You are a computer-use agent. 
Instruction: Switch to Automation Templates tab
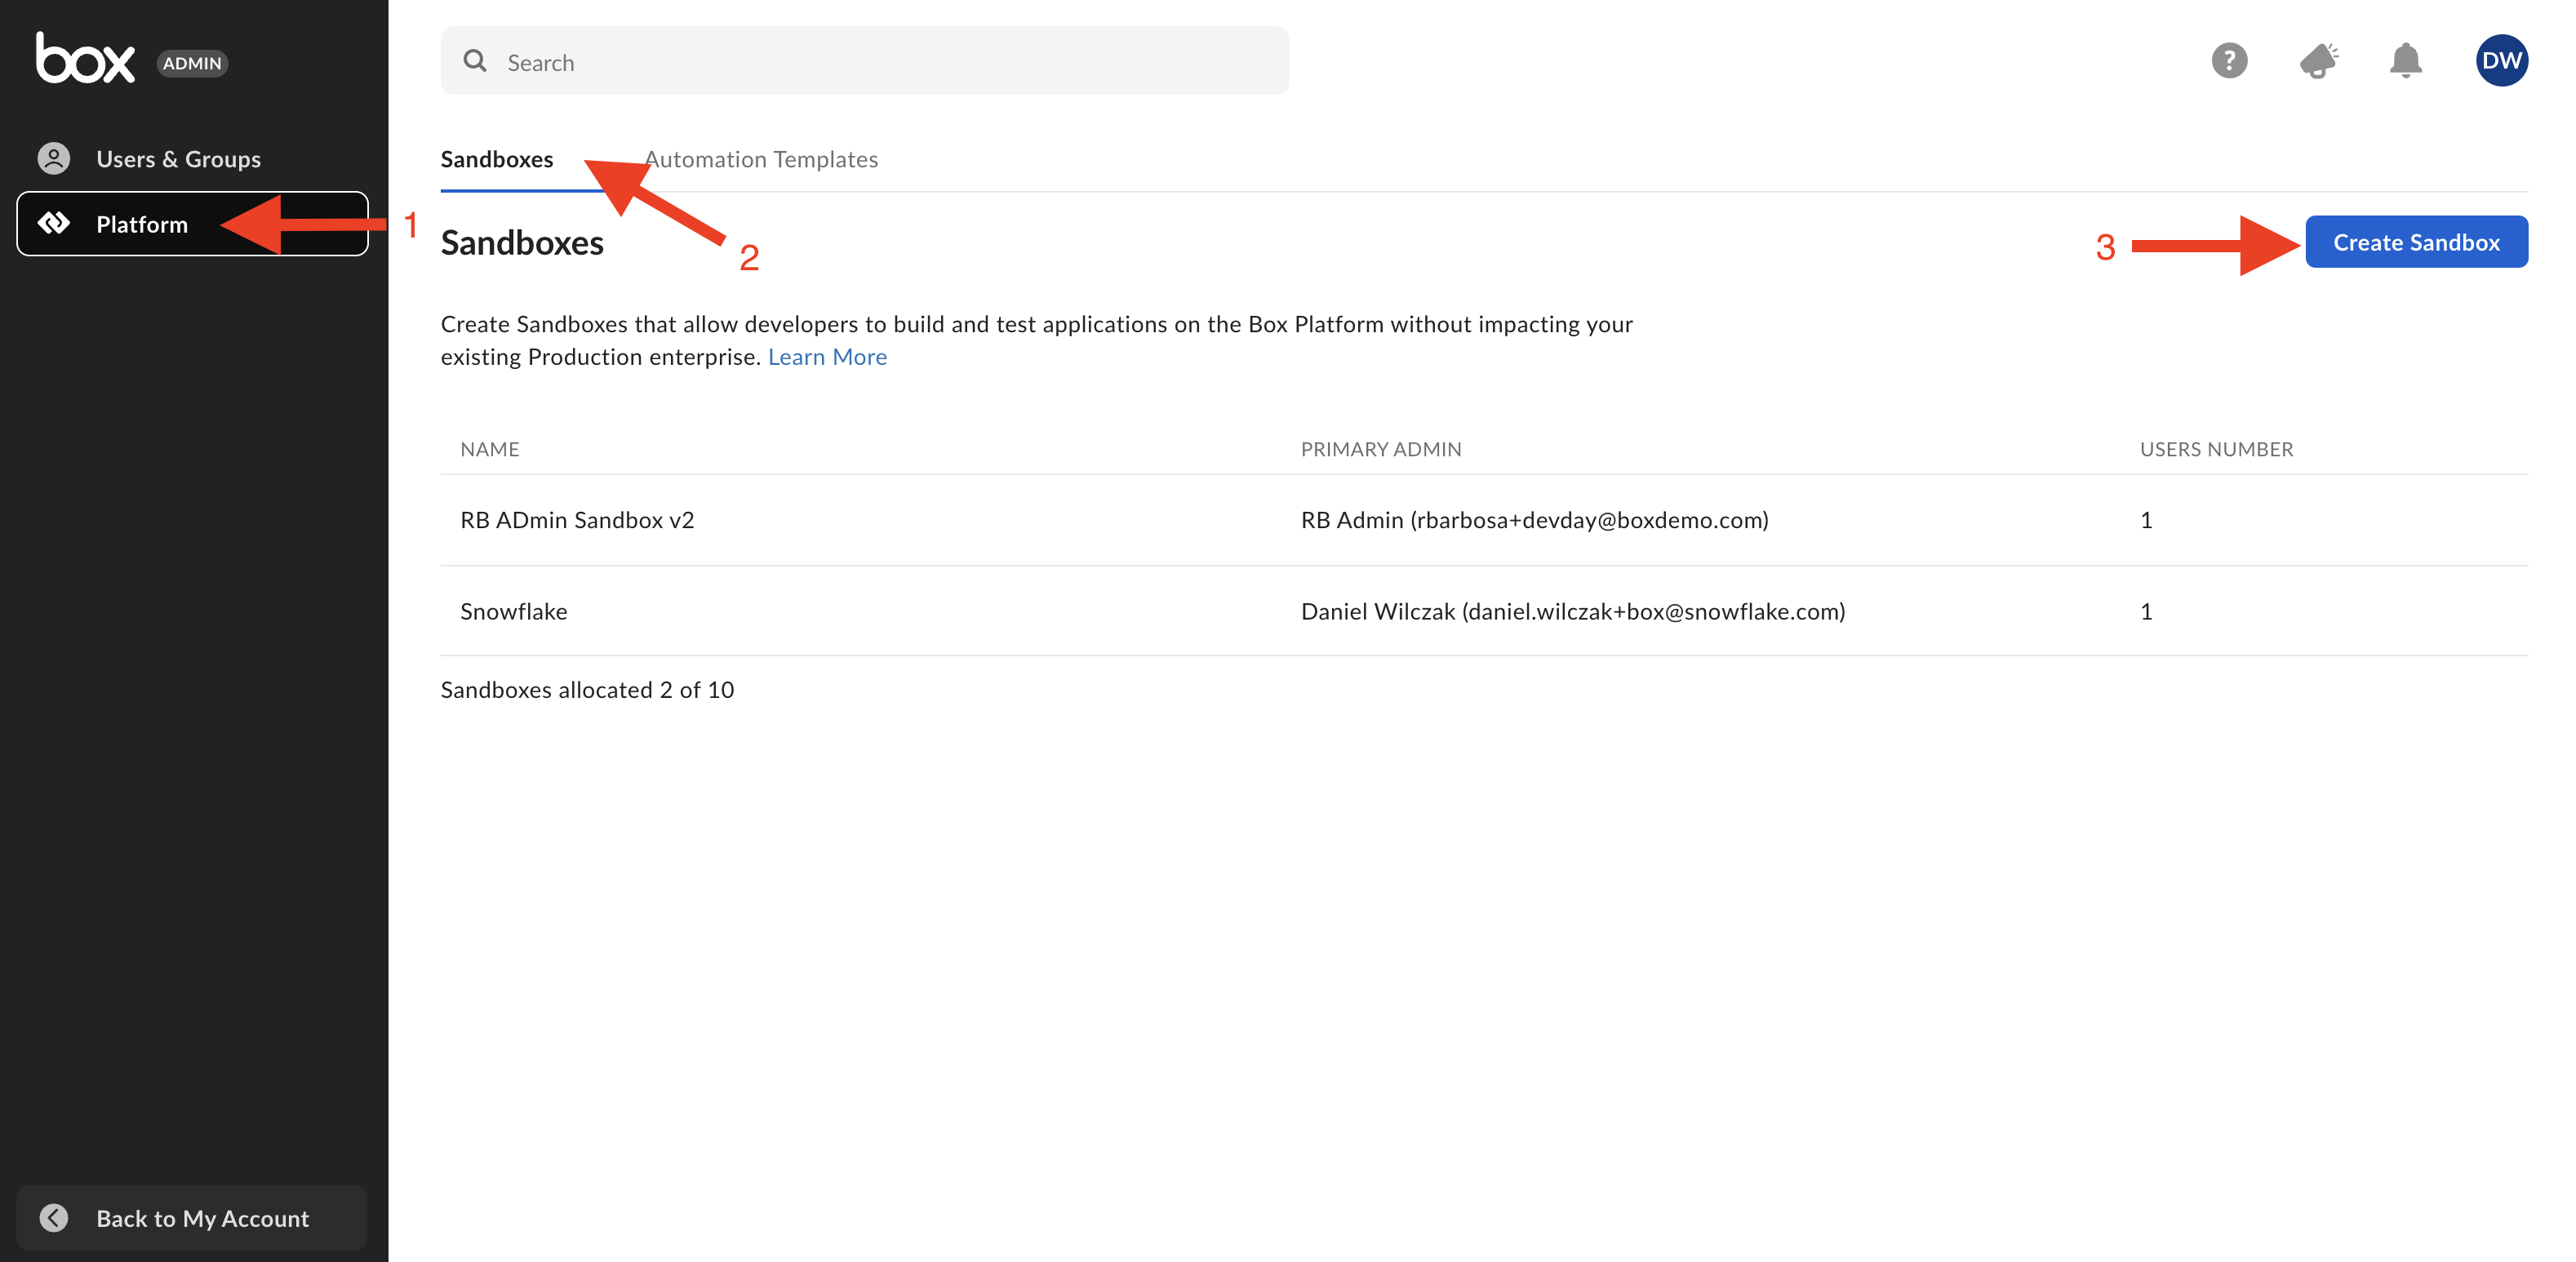pyautogui.click(x=761, y=159)
